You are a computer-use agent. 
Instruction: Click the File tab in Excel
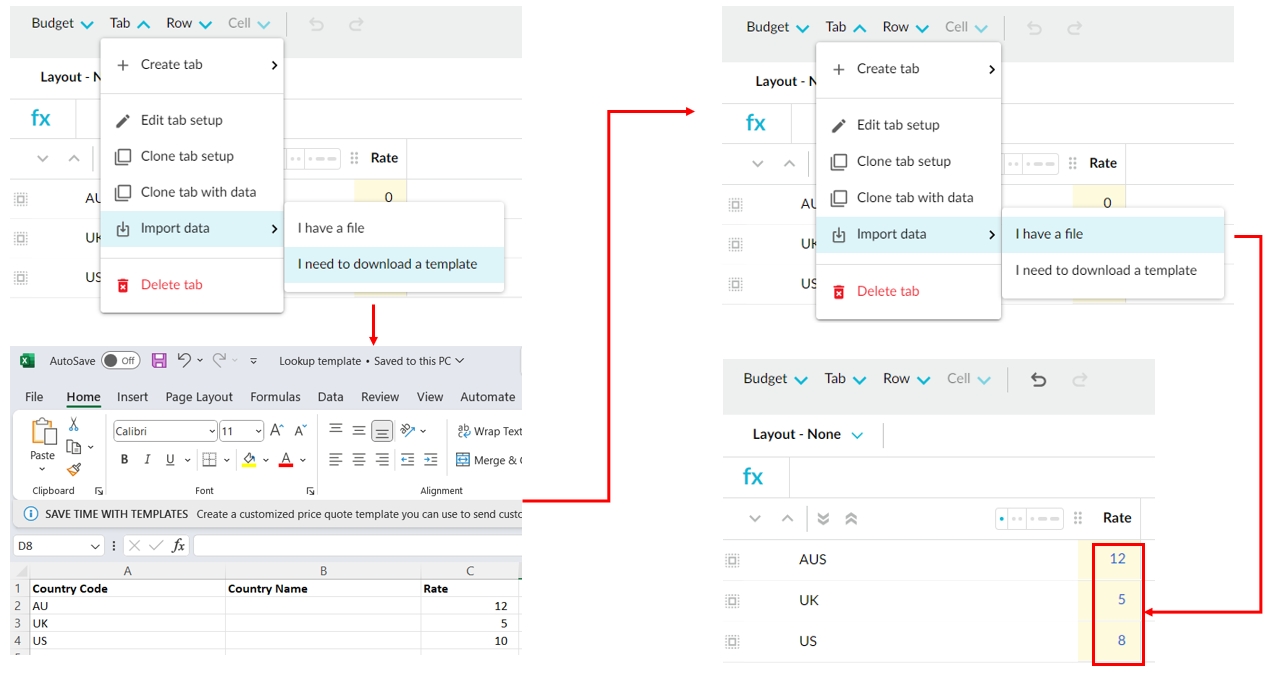[34, 397]
